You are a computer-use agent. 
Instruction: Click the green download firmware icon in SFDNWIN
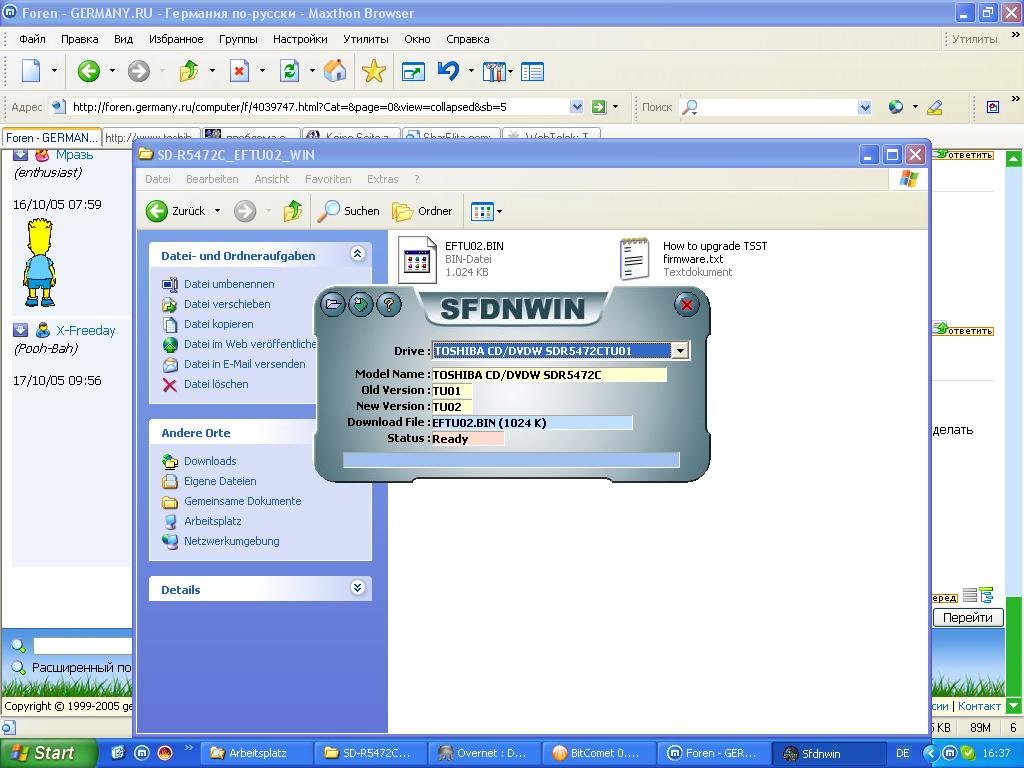pyautogui.click(x=360, y=304)
